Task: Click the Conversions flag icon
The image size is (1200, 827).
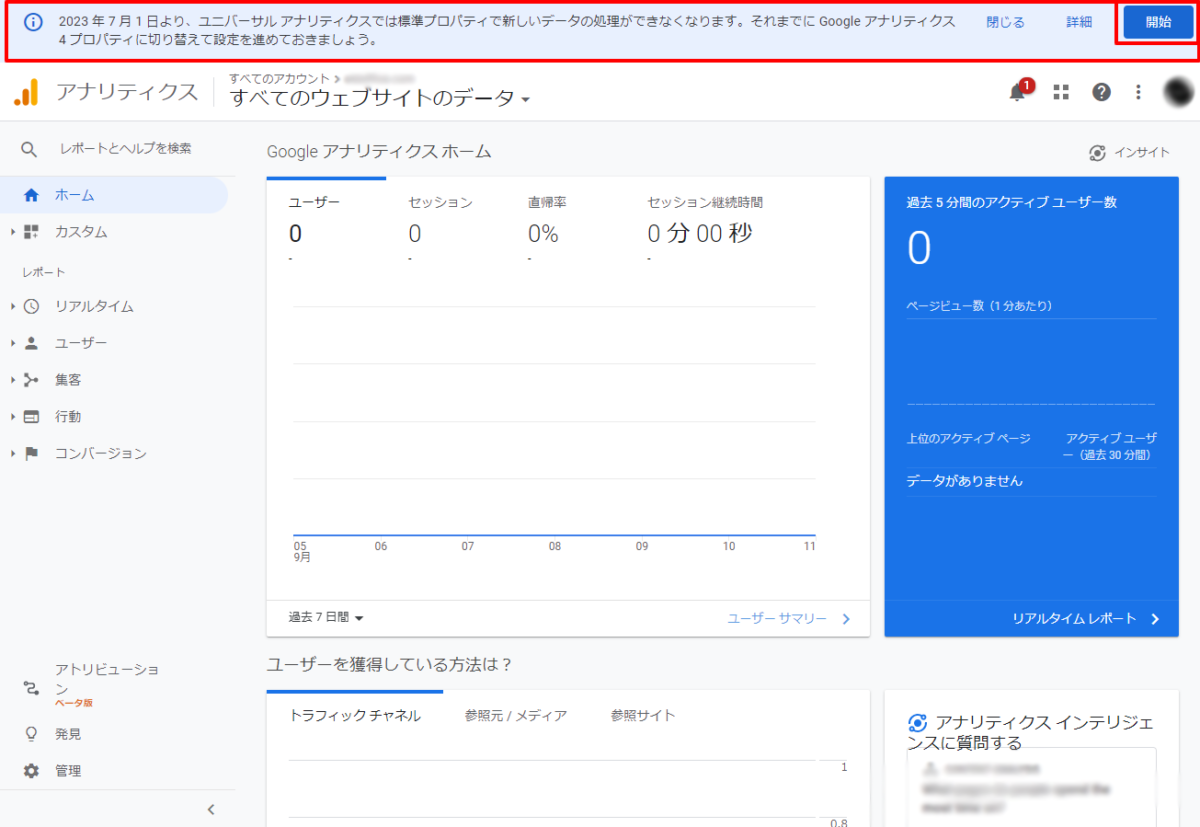Action: tap(31, 454)
